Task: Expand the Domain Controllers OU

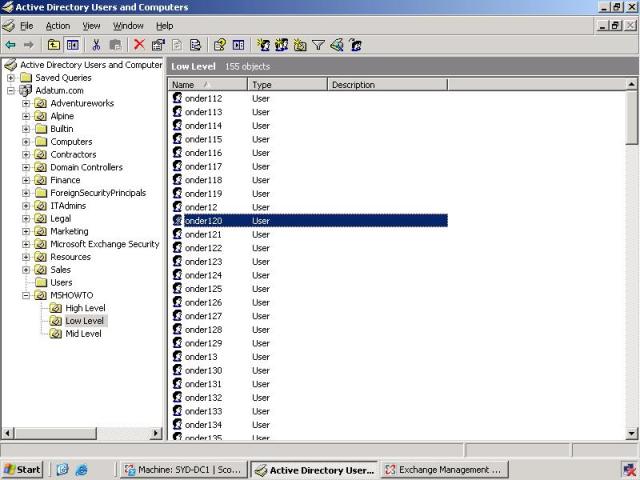Action: (26, 167)
